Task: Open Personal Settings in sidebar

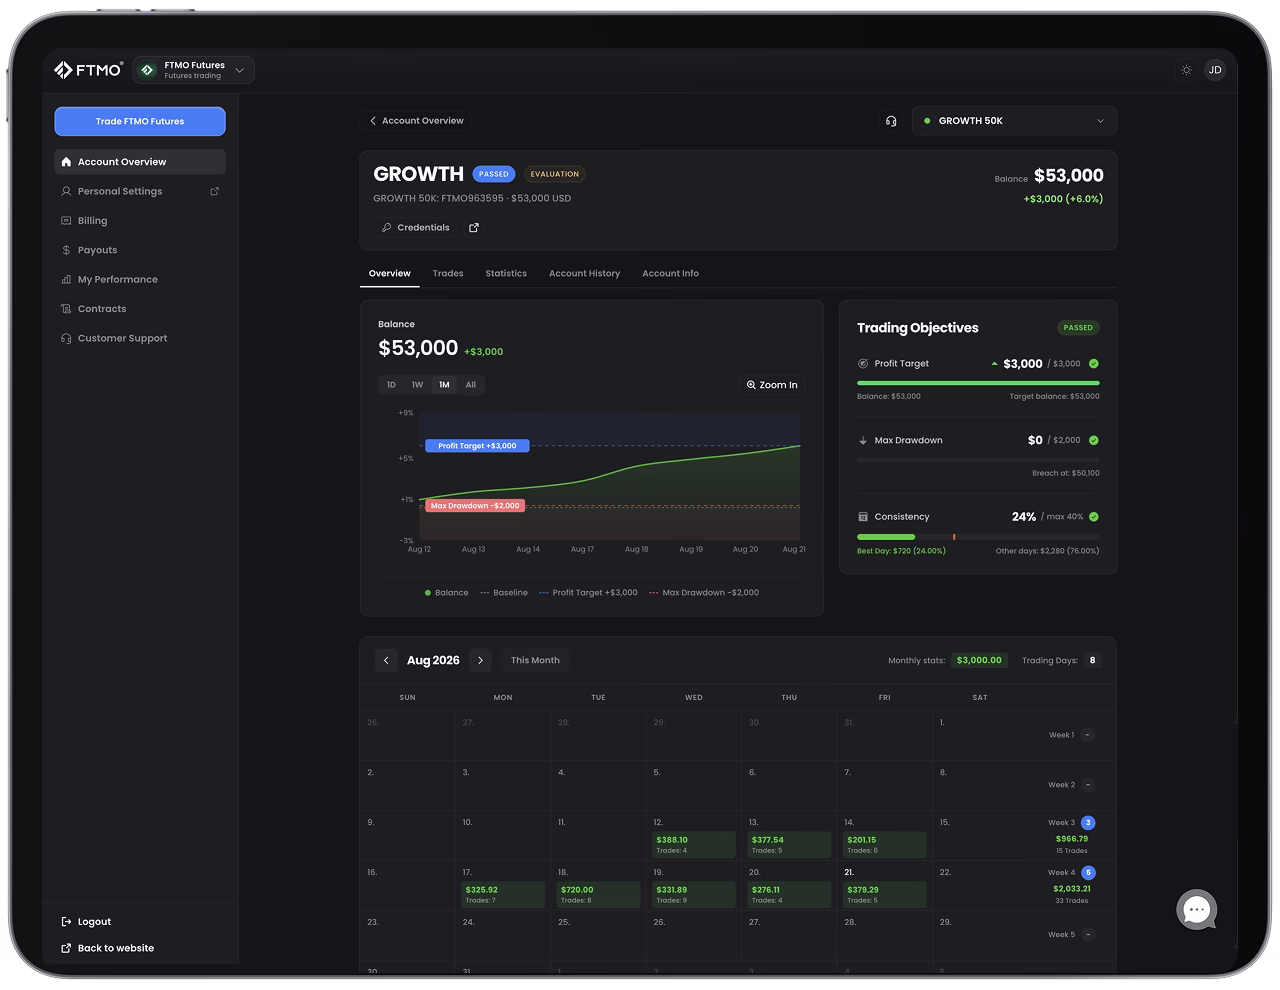Action: point(120,191)
